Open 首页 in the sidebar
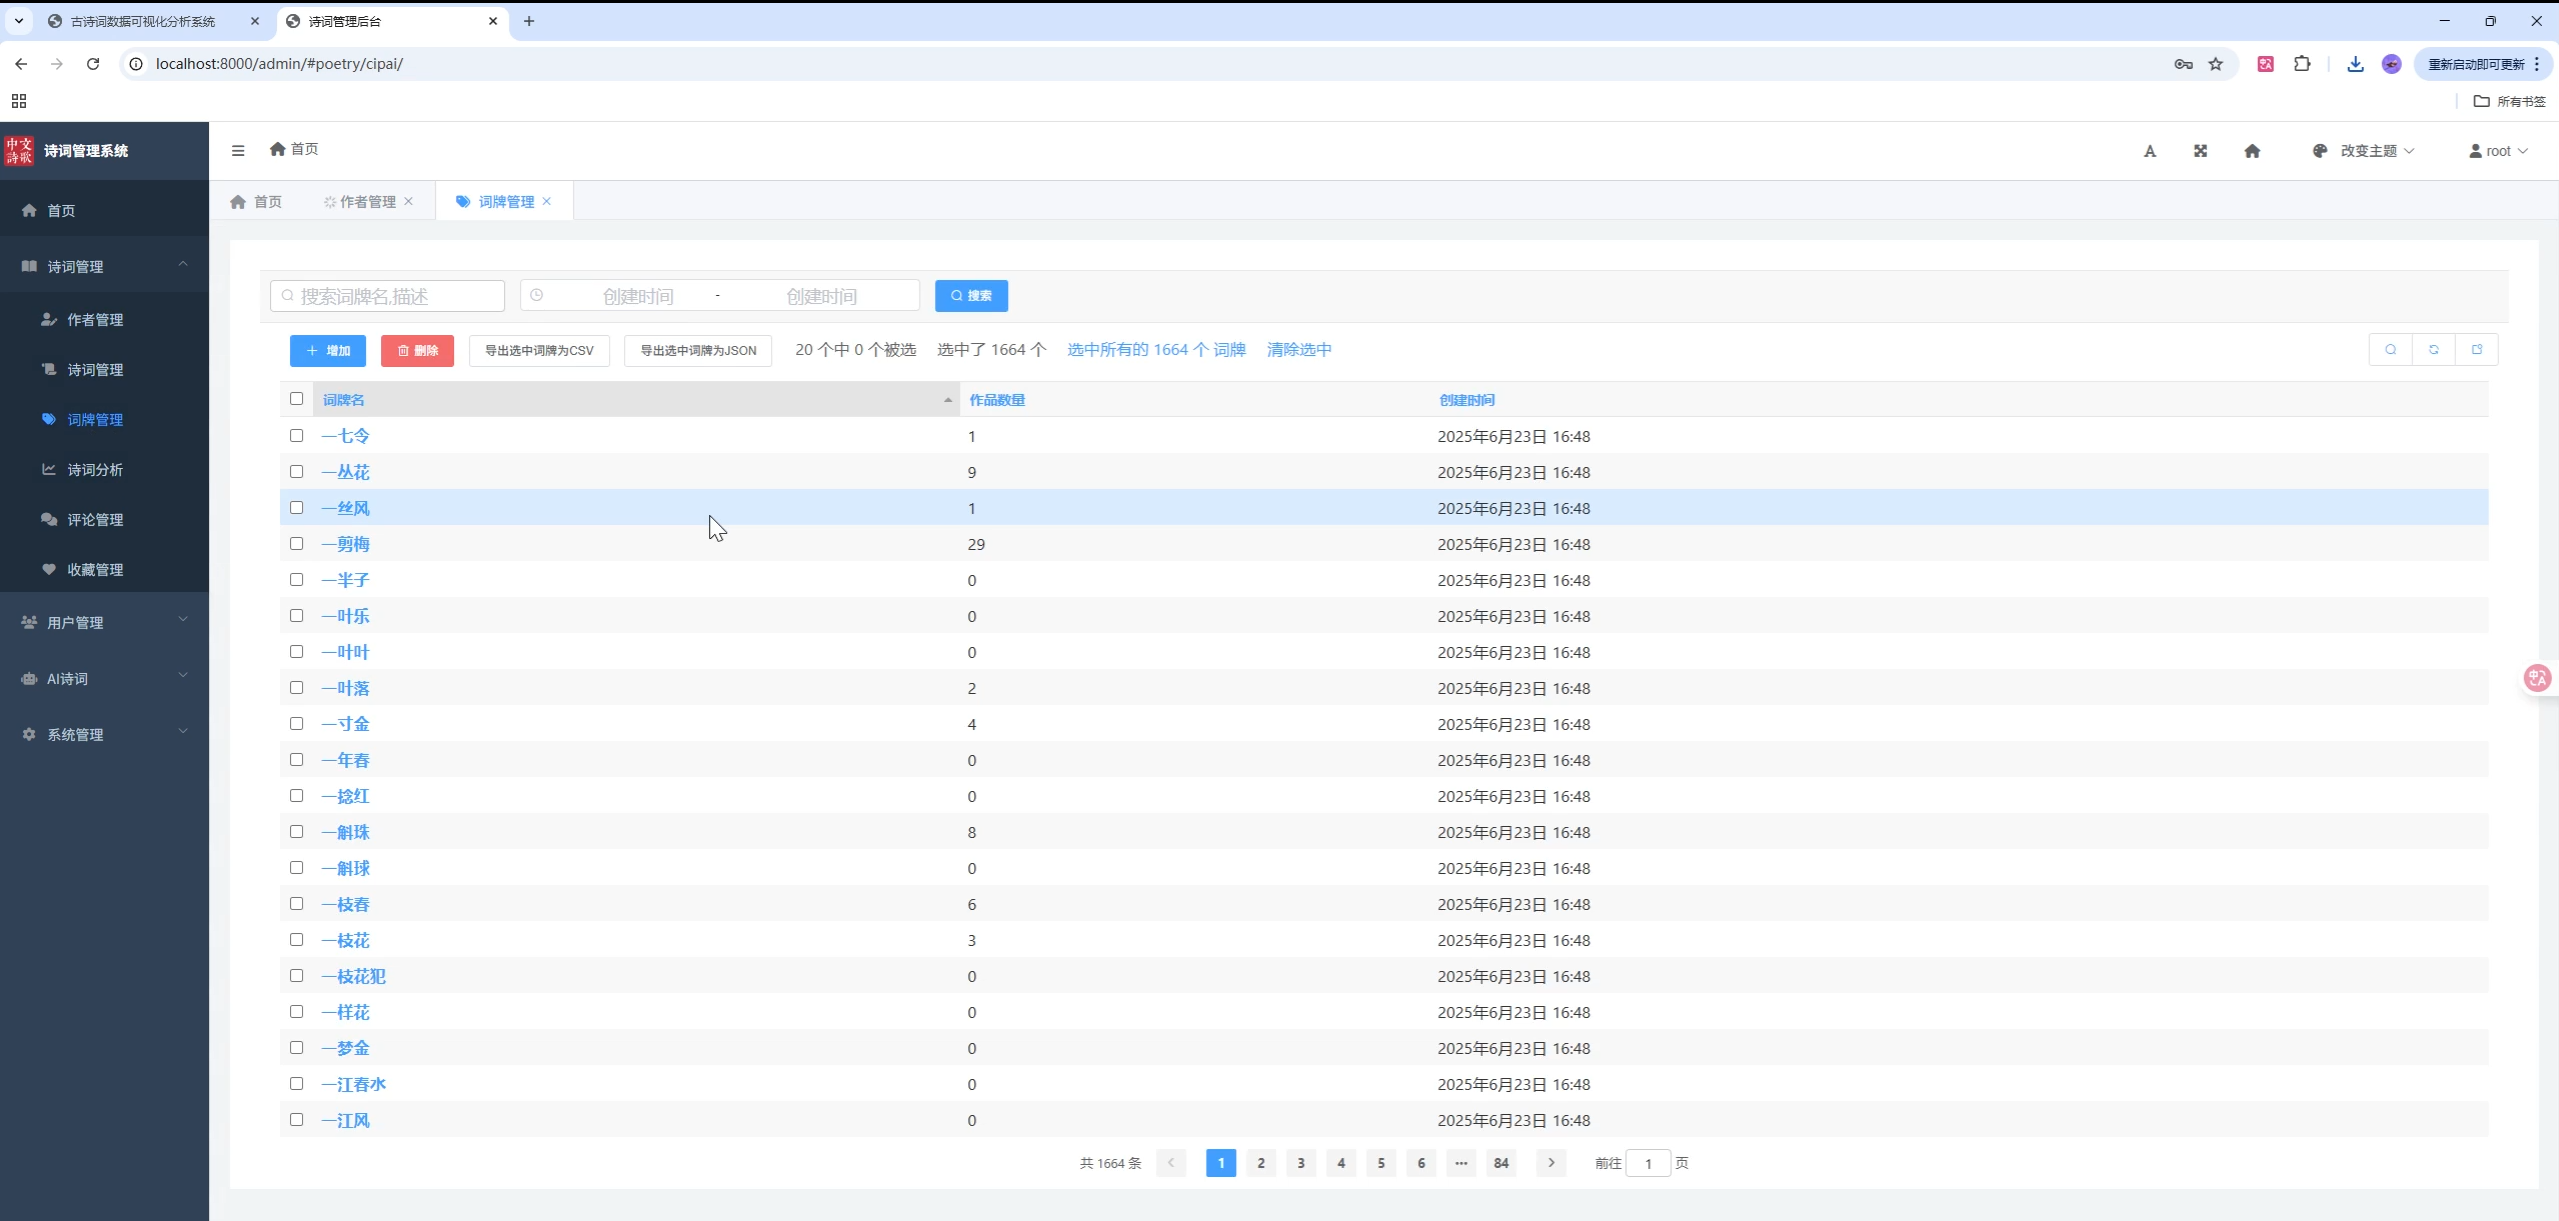2559x1221 pixels. (104, 210)
